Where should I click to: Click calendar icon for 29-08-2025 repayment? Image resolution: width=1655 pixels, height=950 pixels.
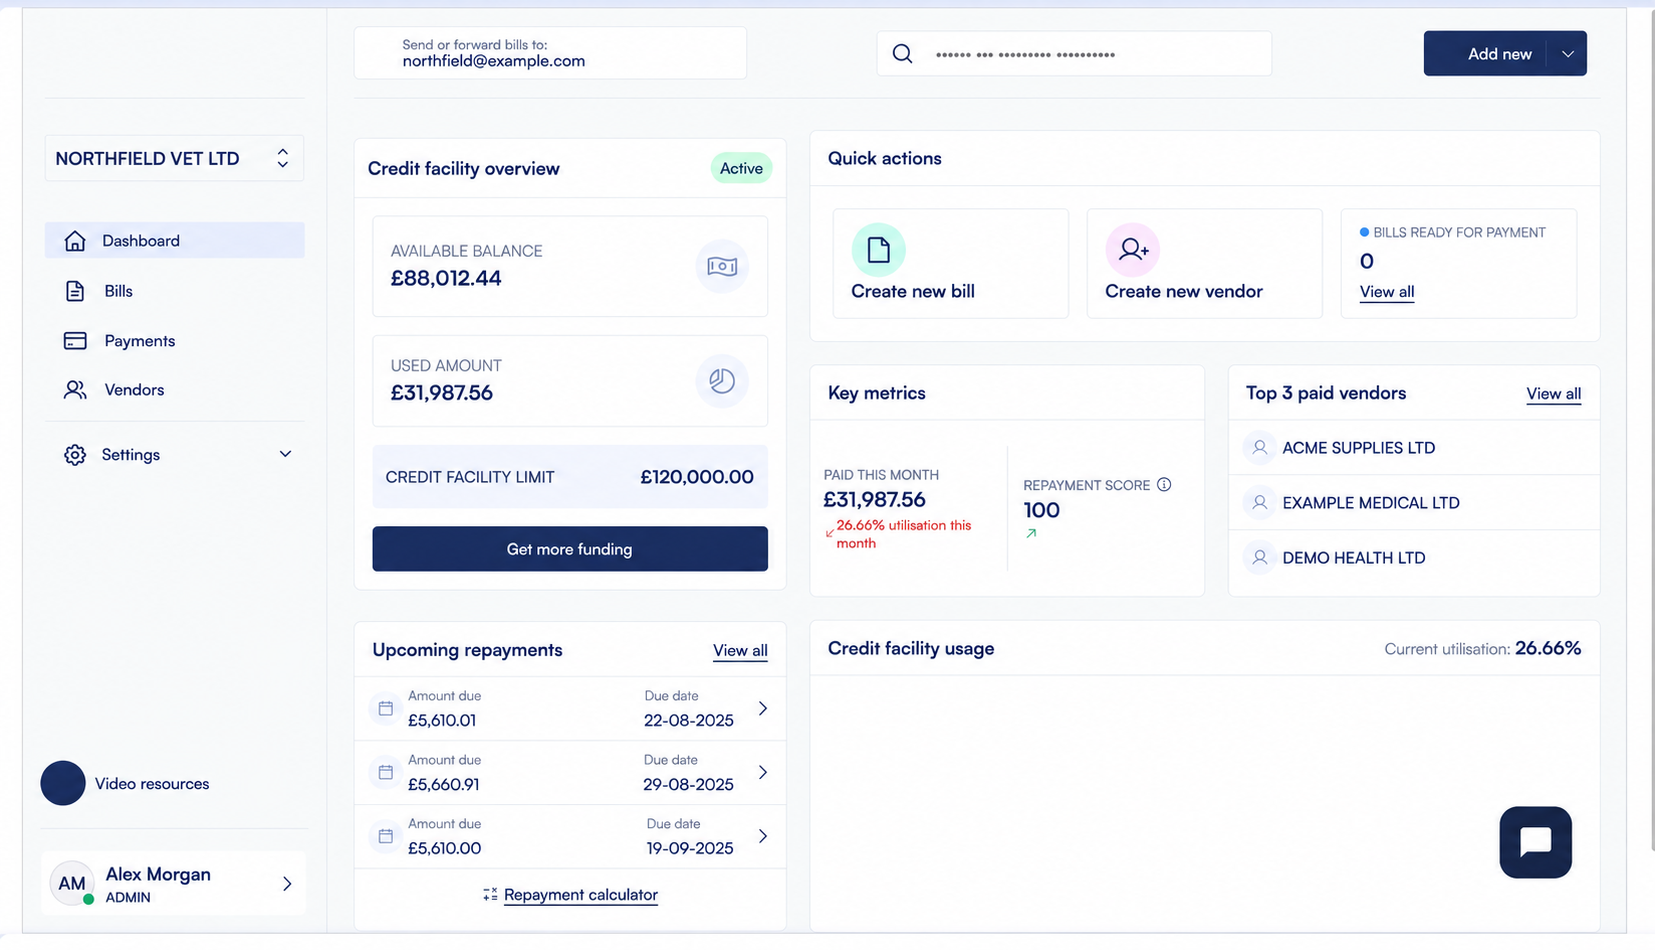tap(385, 773)
